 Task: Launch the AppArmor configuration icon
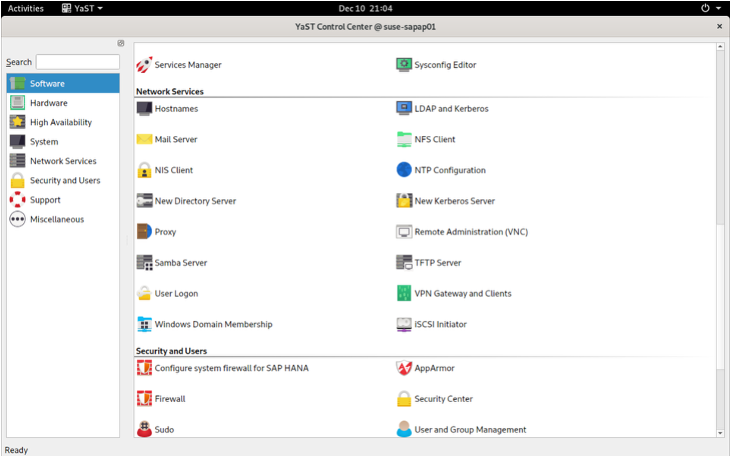pyautogui.click(x=404, y=368)
